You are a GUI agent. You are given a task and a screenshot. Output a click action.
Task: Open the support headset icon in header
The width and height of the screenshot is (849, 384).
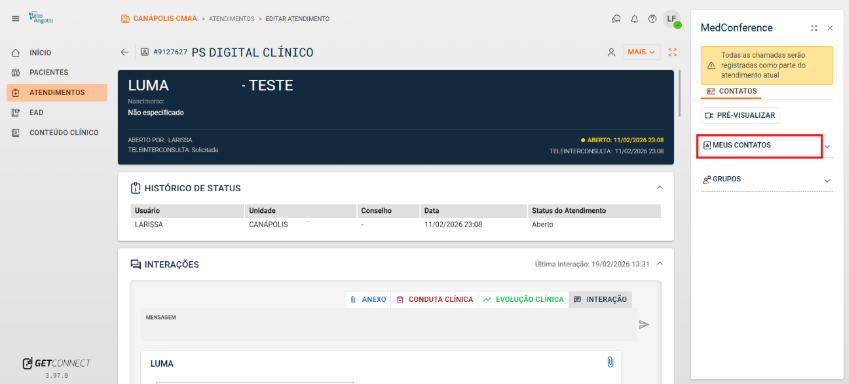click(616, 19)
